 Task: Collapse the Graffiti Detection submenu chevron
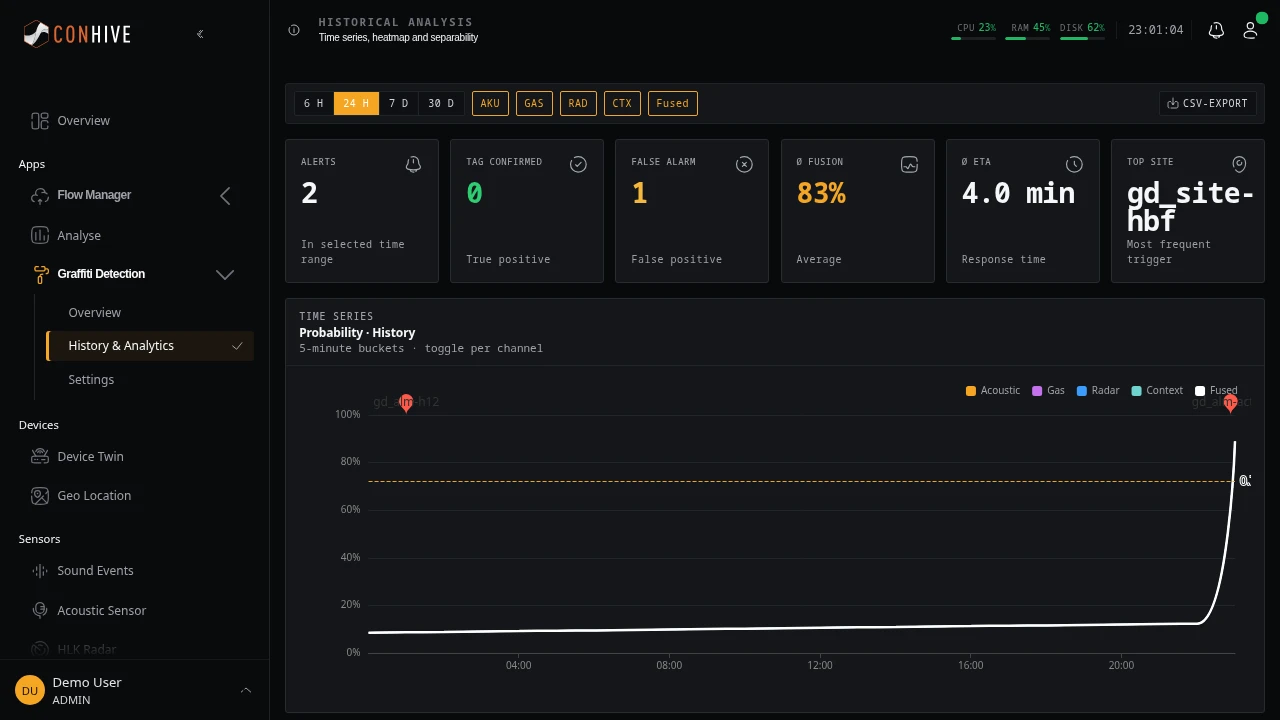225,274
